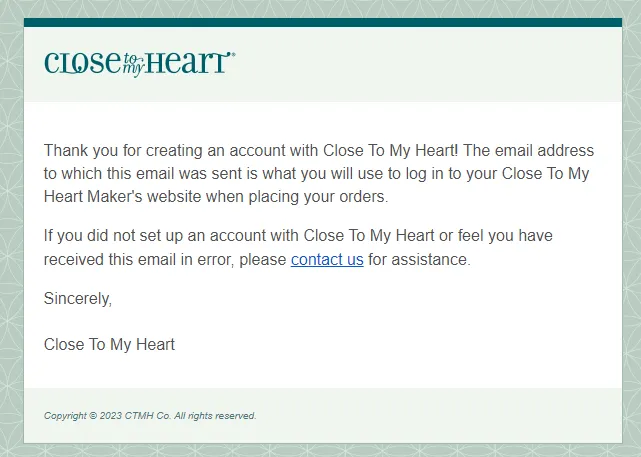The height and width of the screenshot is (457, 641).
Task: Click 'The email address' phrase in first paragraph
Action: [x=528, y=150]
